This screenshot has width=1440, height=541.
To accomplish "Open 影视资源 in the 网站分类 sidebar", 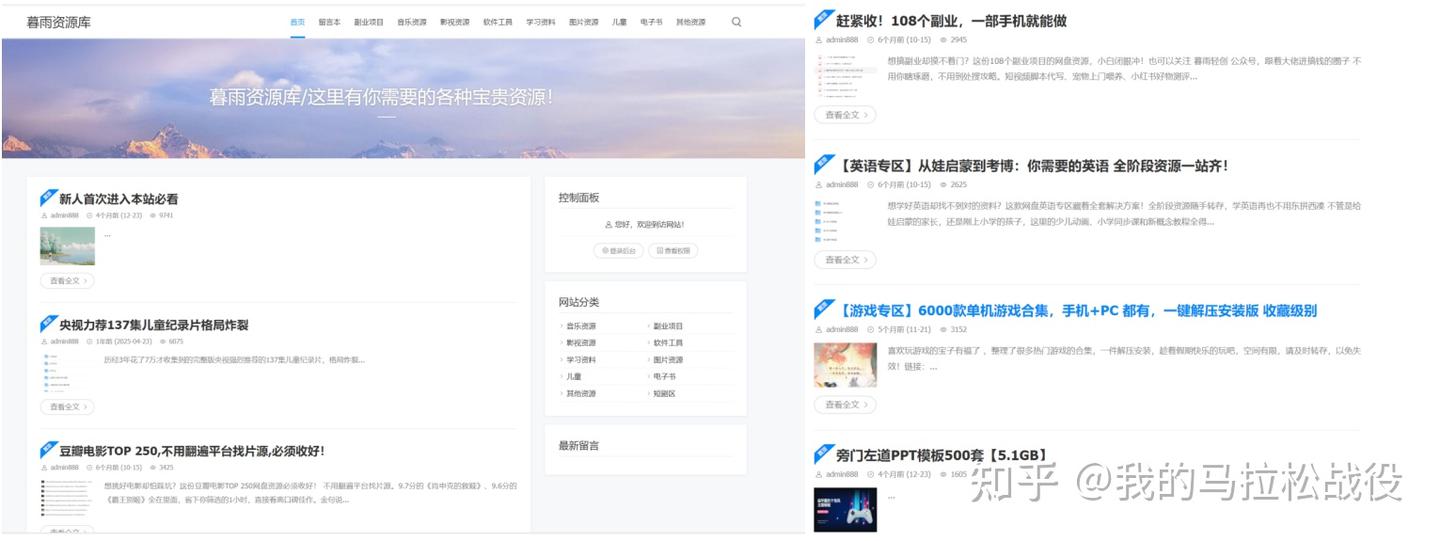I will coord(581,343).
